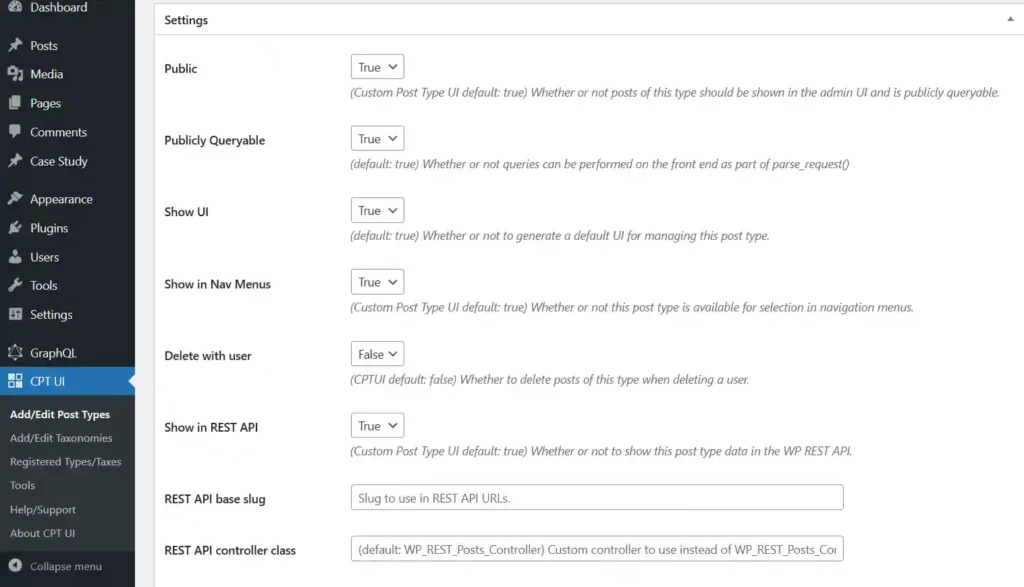Click the Show in REST API label
This screenshot has width=1024, height=587.
click(x=211, y=427)
